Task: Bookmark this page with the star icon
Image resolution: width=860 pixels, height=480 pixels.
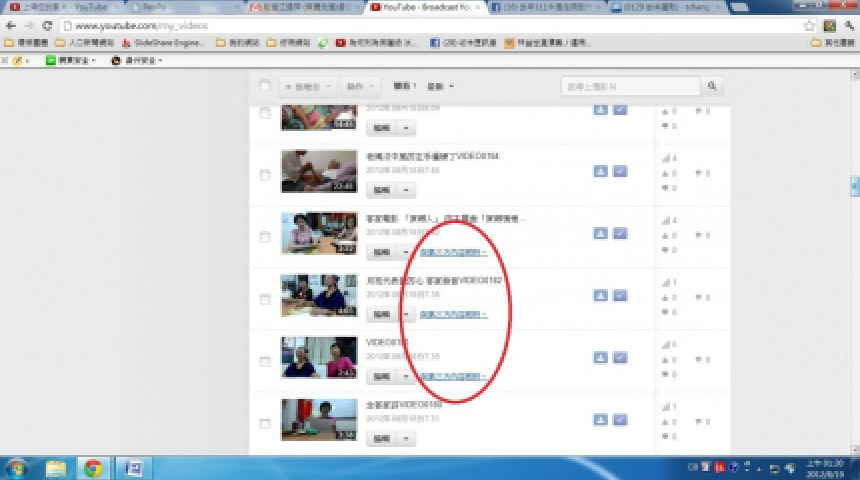Action: click(810, 25)
